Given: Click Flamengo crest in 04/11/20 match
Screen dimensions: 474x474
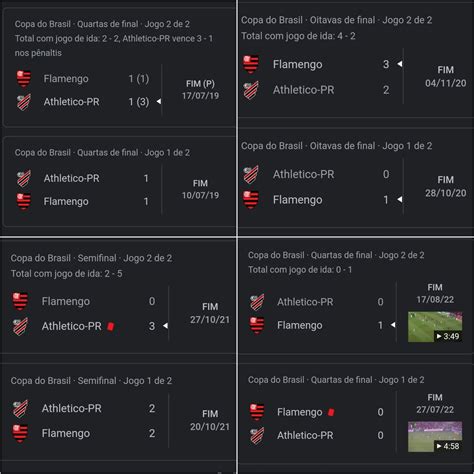Looking at the screenshot, I should [251, 64].
